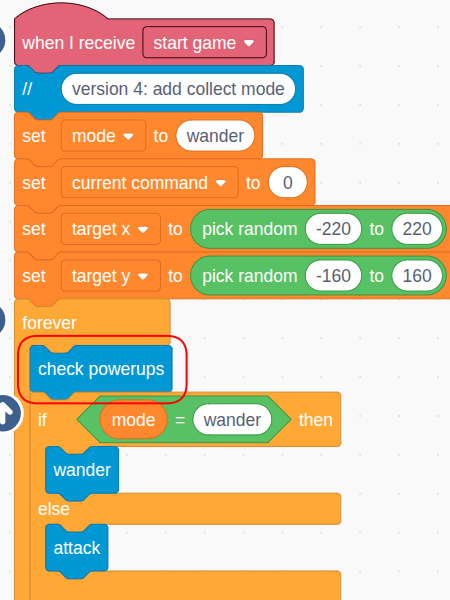Edit the 160 random range input
This screenshot has height=600, width=450.
pyautogui.click(x=417, y=276)
